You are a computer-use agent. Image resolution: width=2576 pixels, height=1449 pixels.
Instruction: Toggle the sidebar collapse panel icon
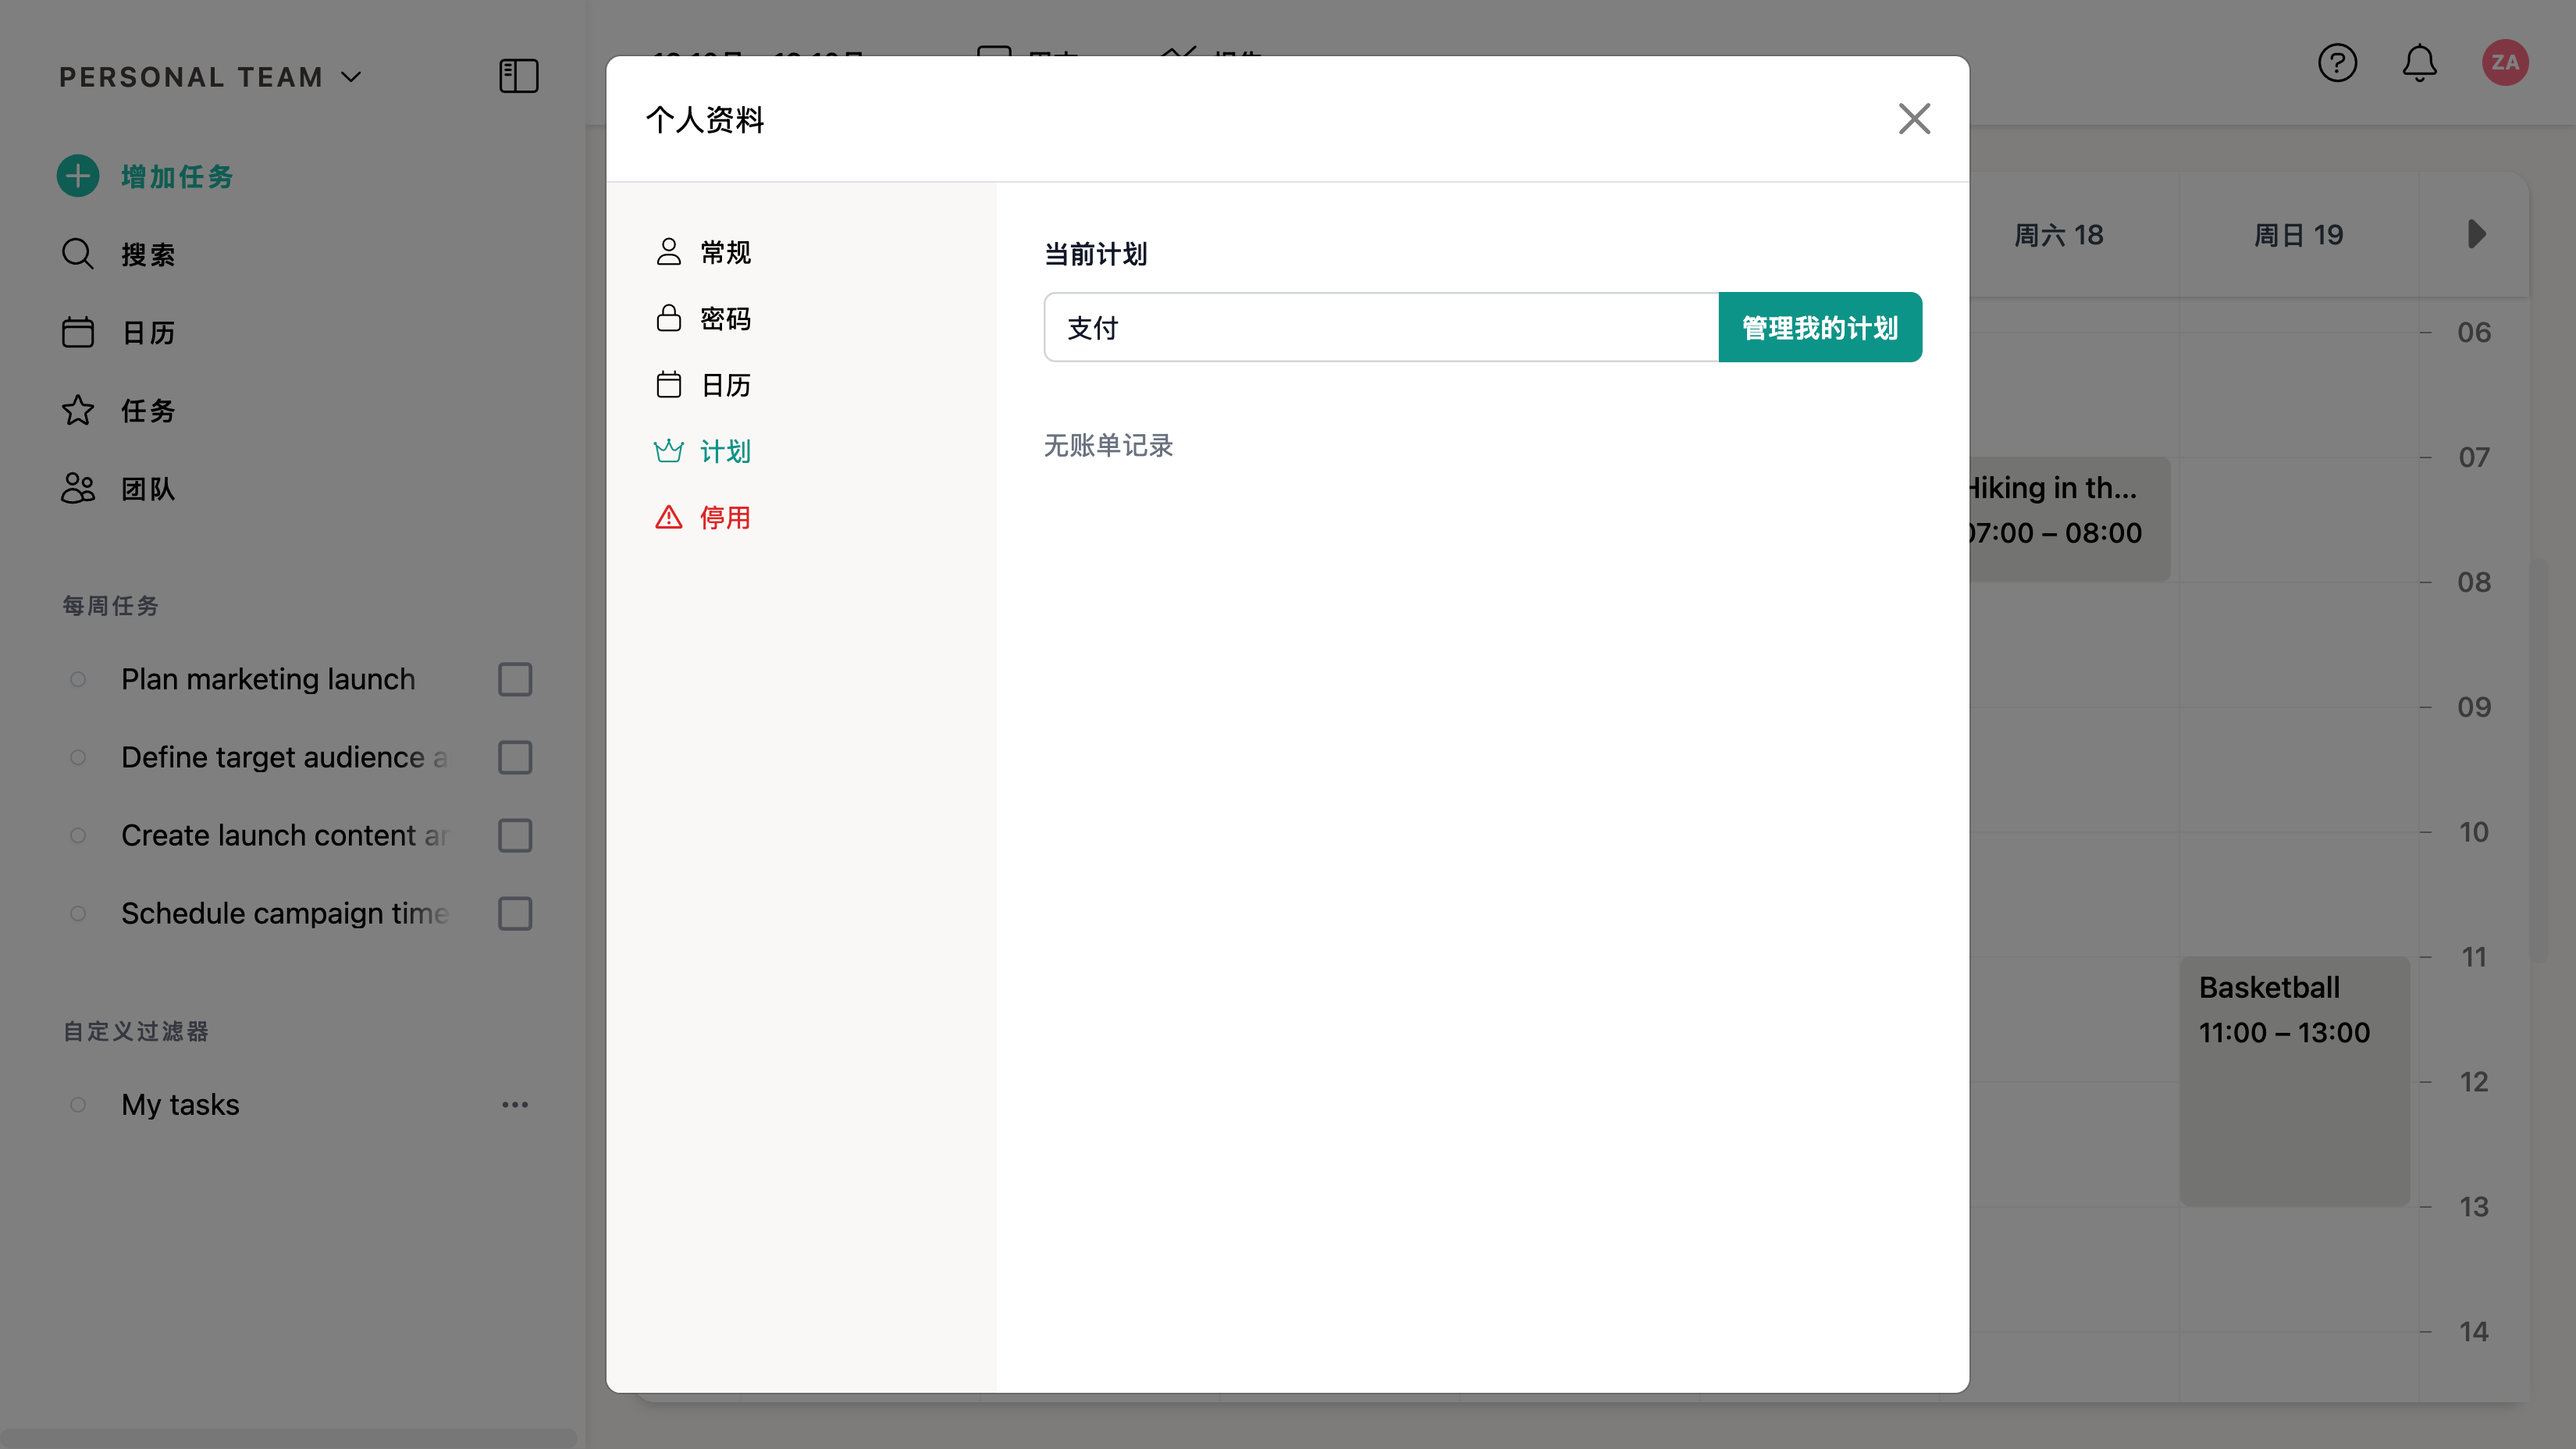518,76
